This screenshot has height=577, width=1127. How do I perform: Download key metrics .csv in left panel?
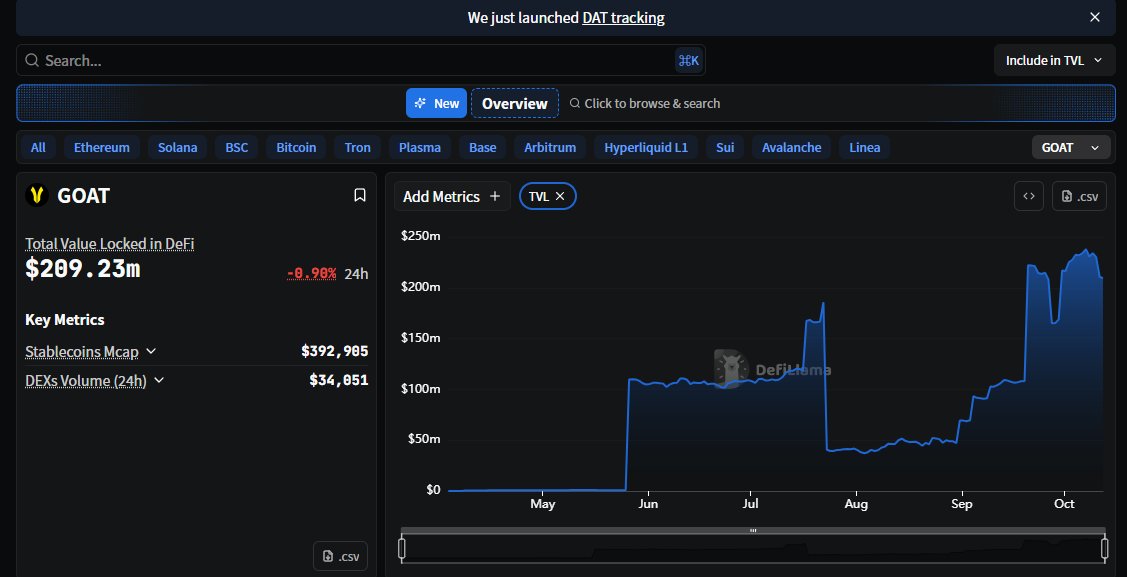[341, 556]
